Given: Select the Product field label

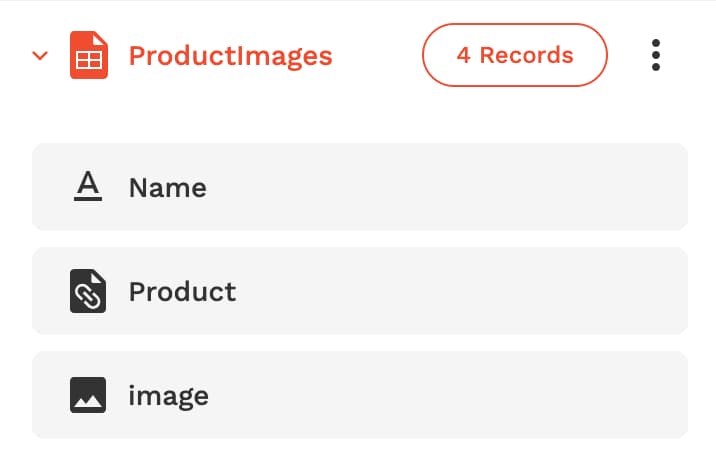Looking at the screenshot, I should (x=182, y=291).
